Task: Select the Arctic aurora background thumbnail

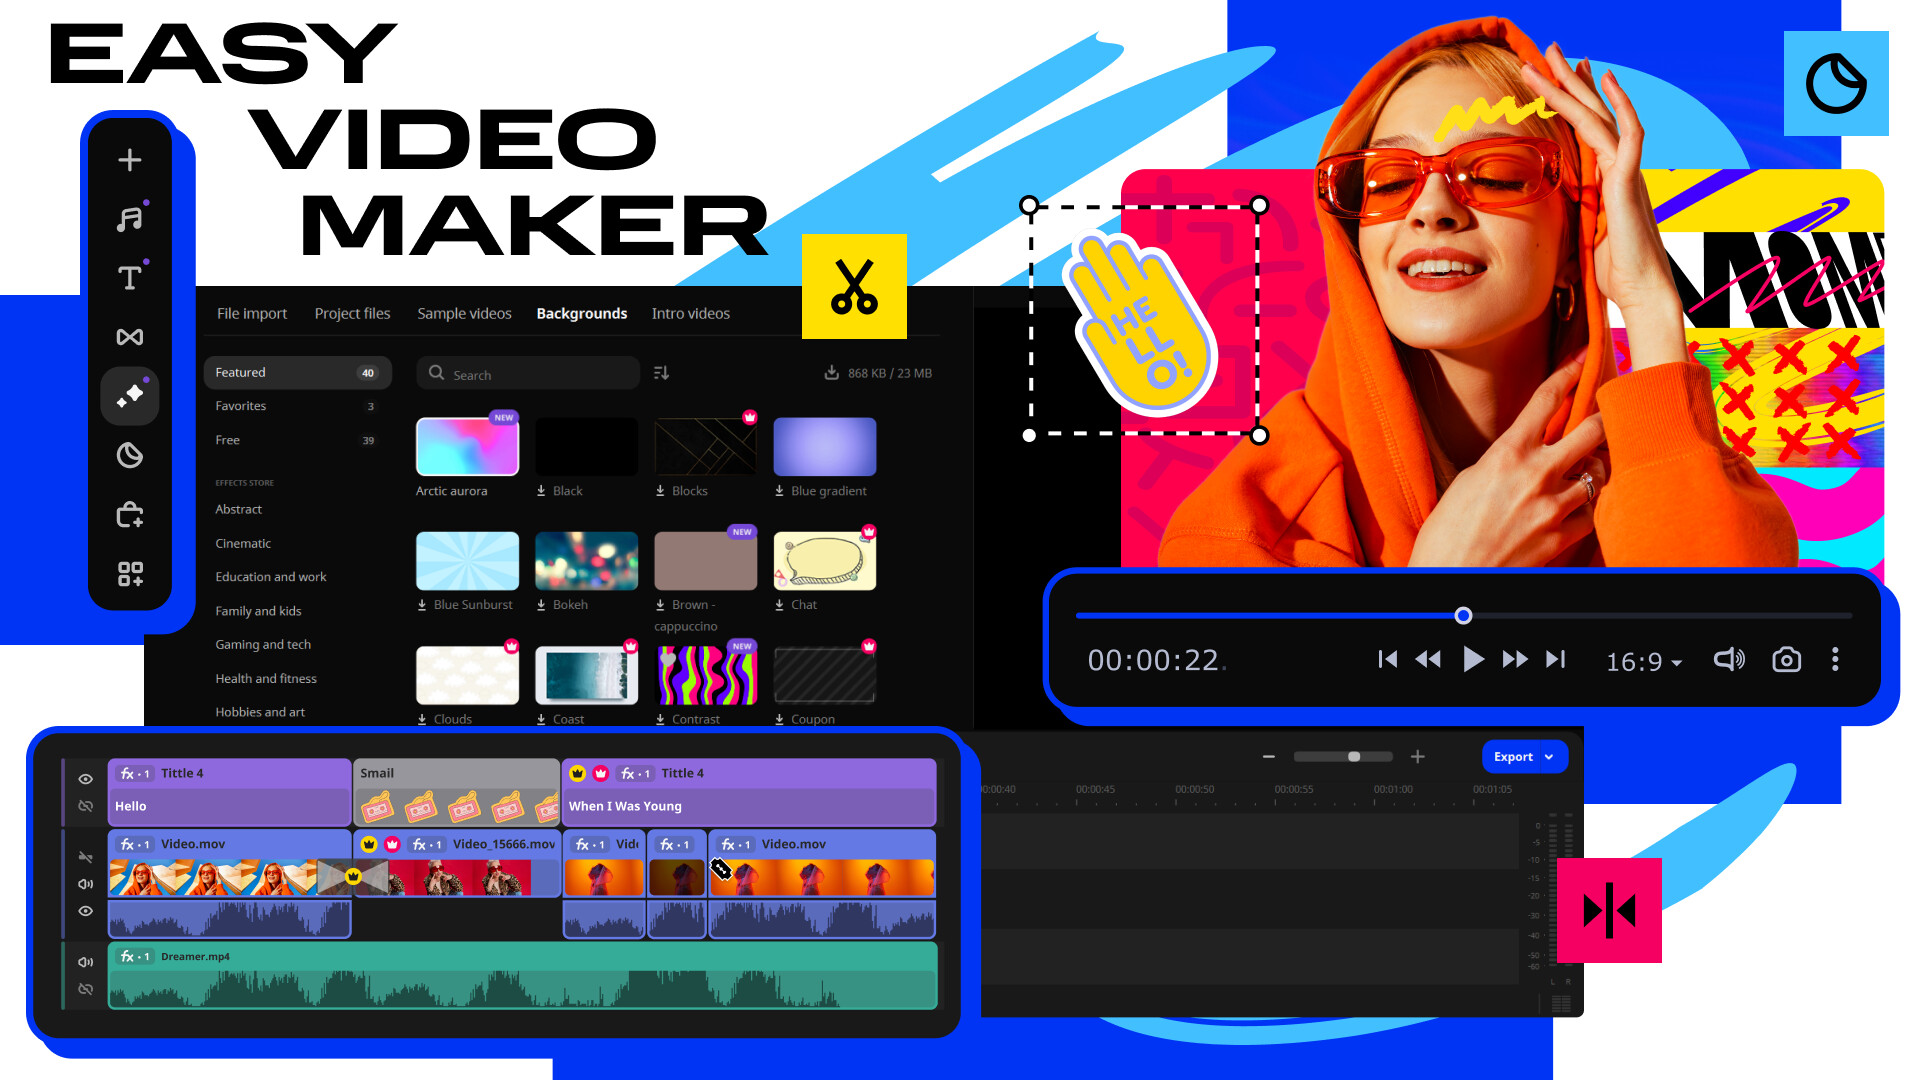Action: [467, 447]
